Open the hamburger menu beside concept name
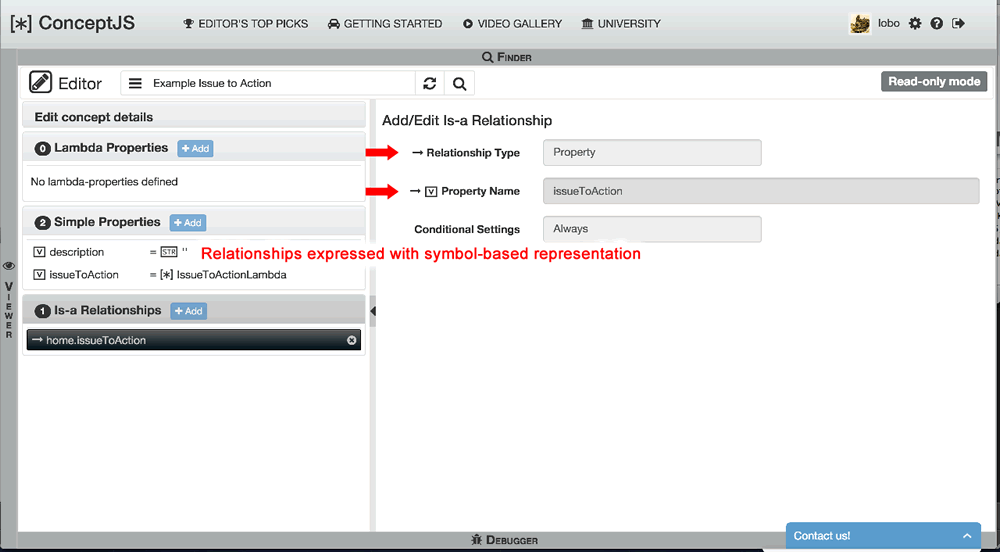 tap(135, 84)
